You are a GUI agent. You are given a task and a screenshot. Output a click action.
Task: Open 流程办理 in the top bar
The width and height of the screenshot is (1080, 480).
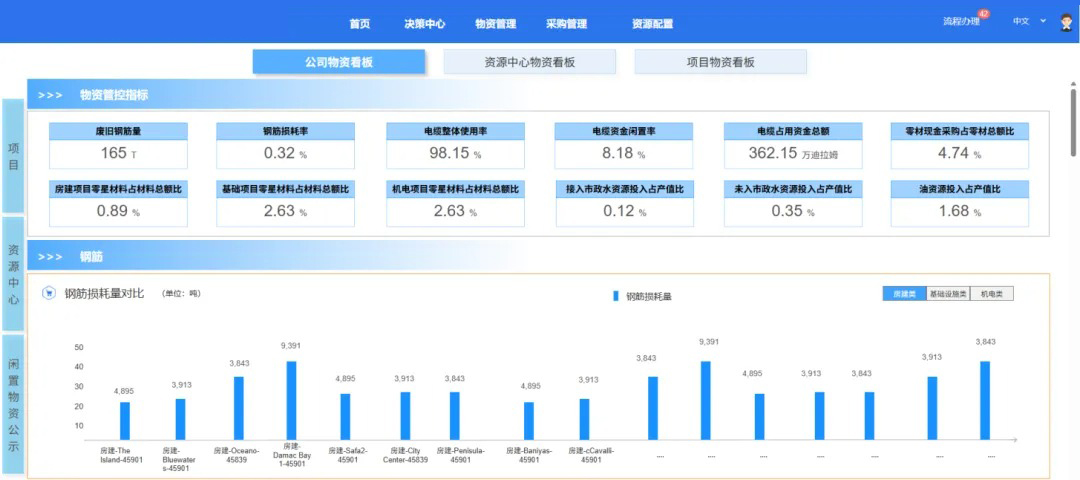coord(961,22)
